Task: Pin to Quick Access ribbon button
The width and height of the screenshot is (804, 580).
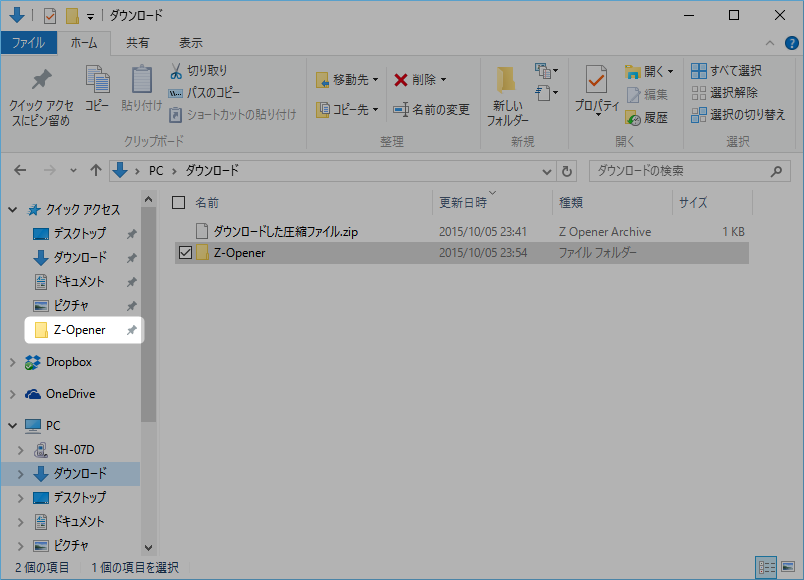Action: click(41, 97)
